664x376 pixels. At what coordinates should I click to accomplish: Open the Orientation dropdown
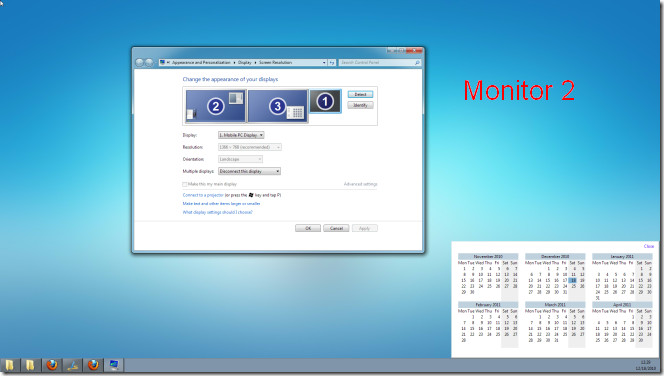click(x=240, y=159)
